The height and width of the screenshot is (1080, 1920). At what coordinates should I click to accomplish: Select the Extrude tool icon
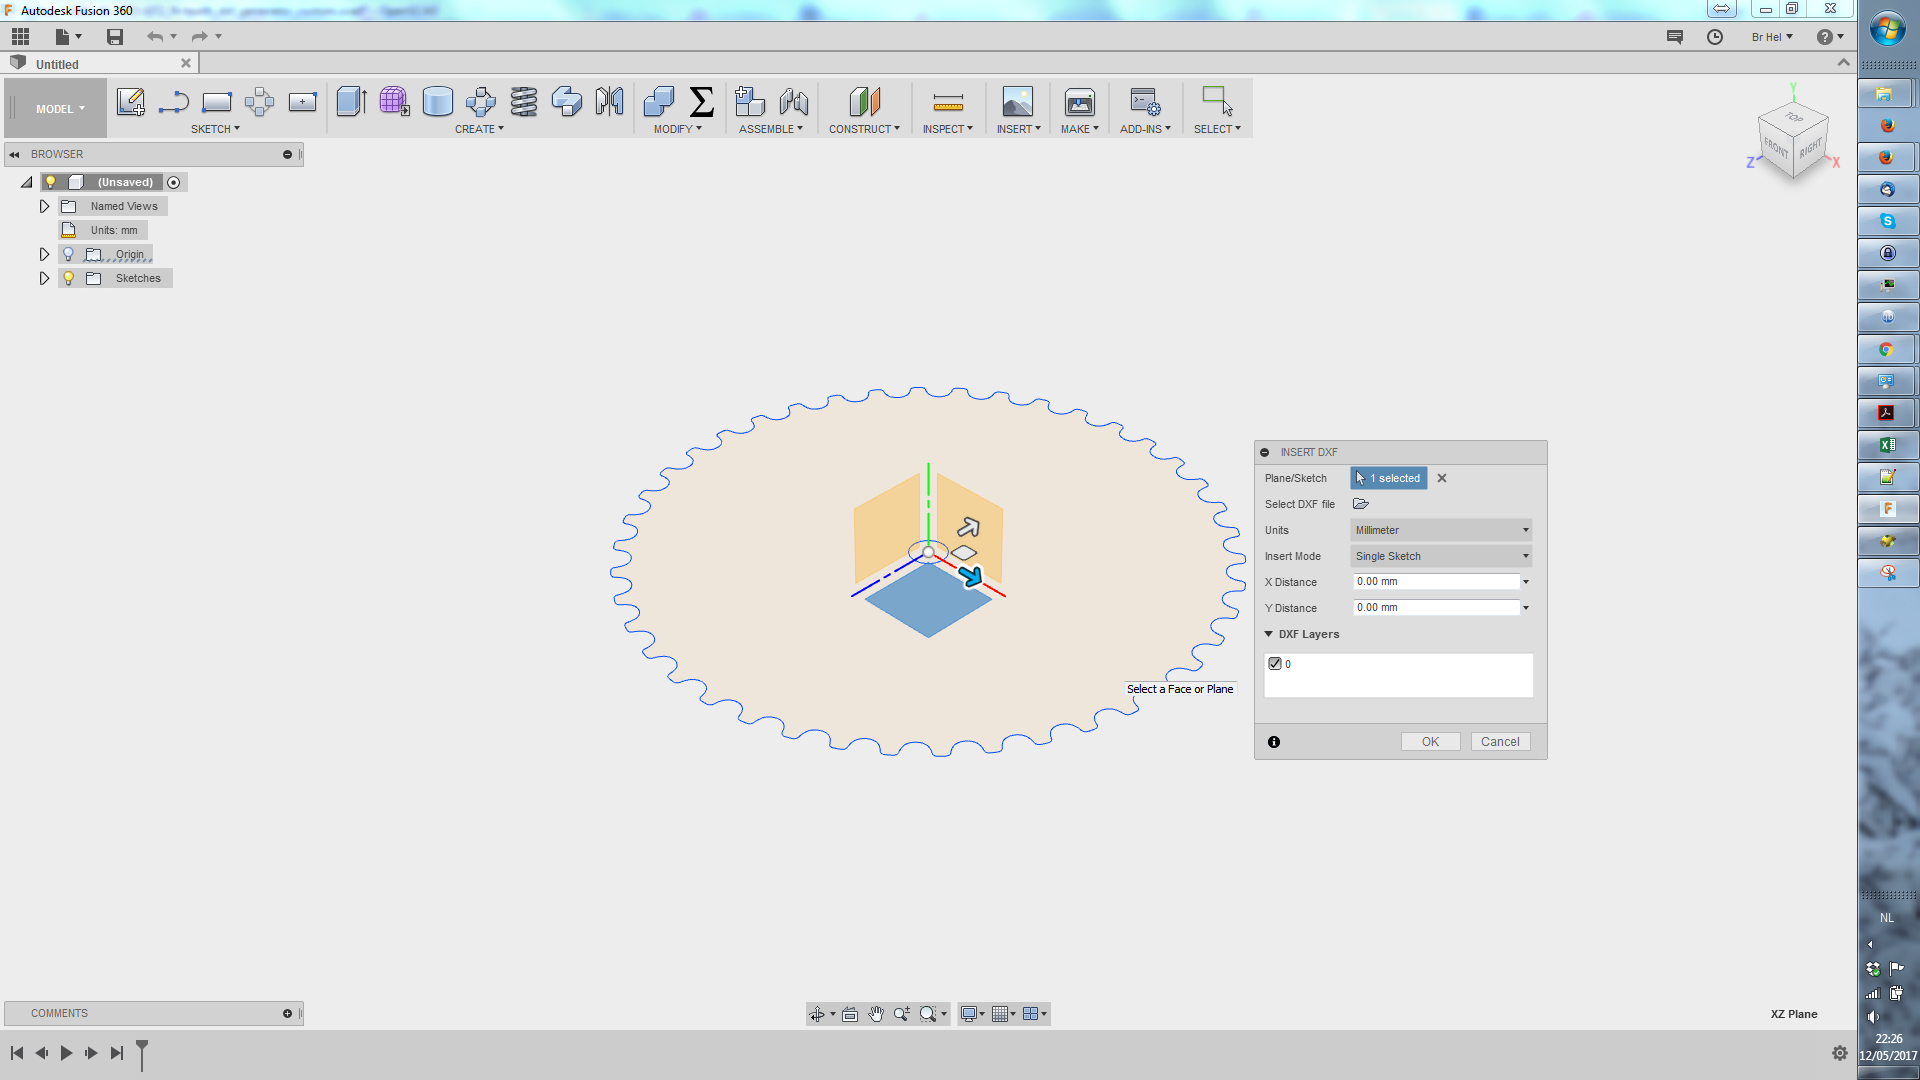[x=351, y=102]
